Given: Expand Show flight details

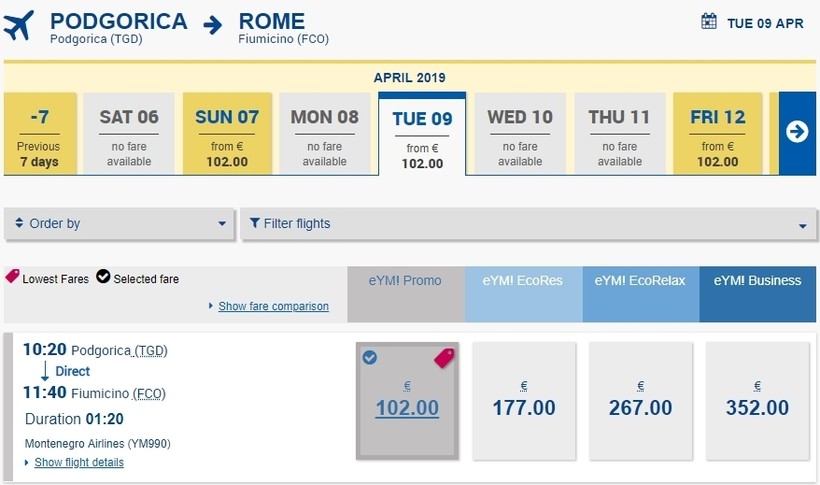Looking at the screenshot, I should 79,462.
